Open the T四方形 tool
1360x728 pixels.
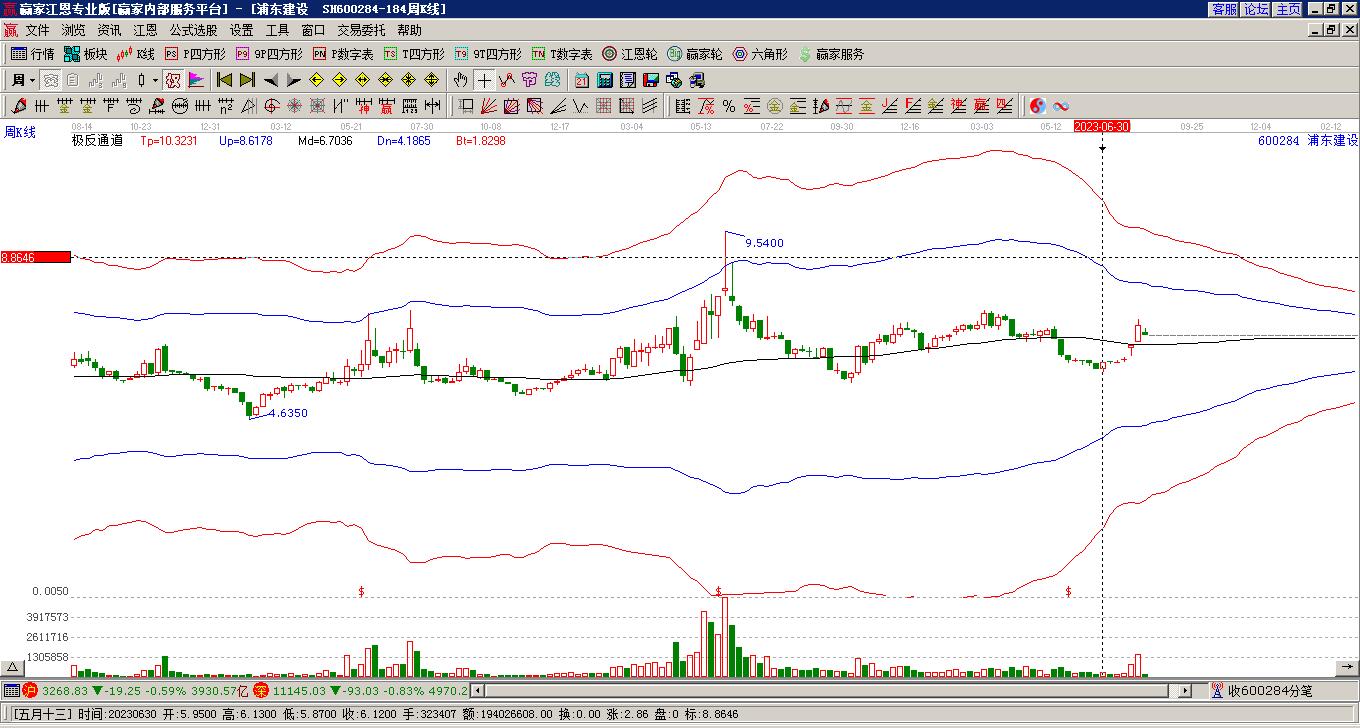(414, 54)
